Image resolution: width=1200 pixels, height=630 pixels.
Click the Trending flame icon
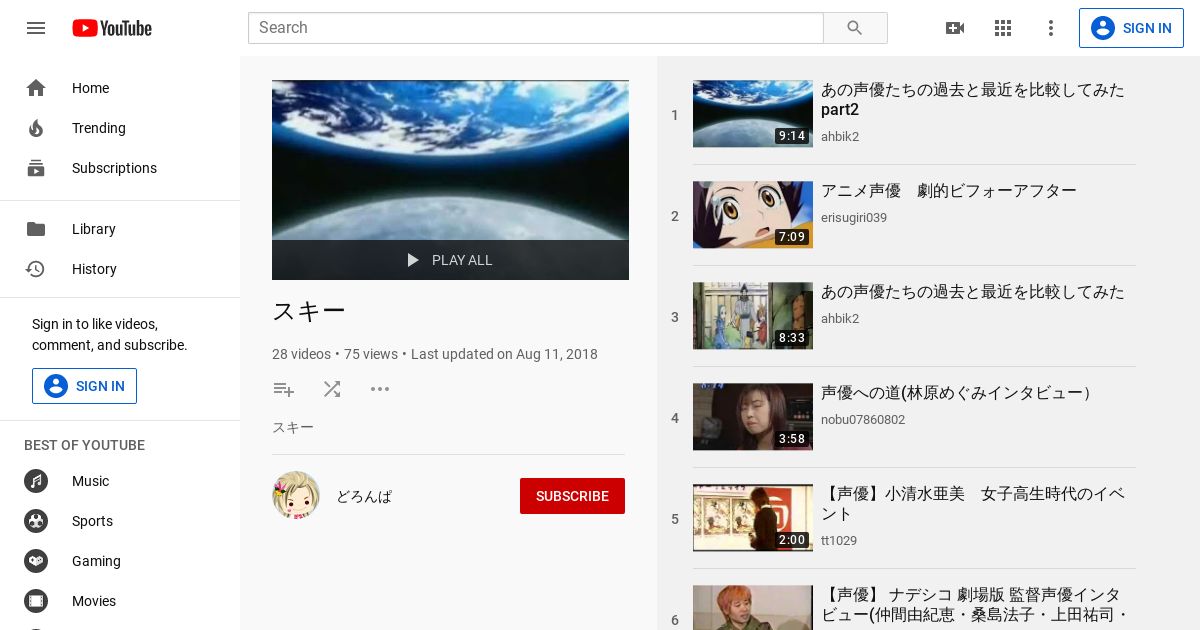[36, 128]
